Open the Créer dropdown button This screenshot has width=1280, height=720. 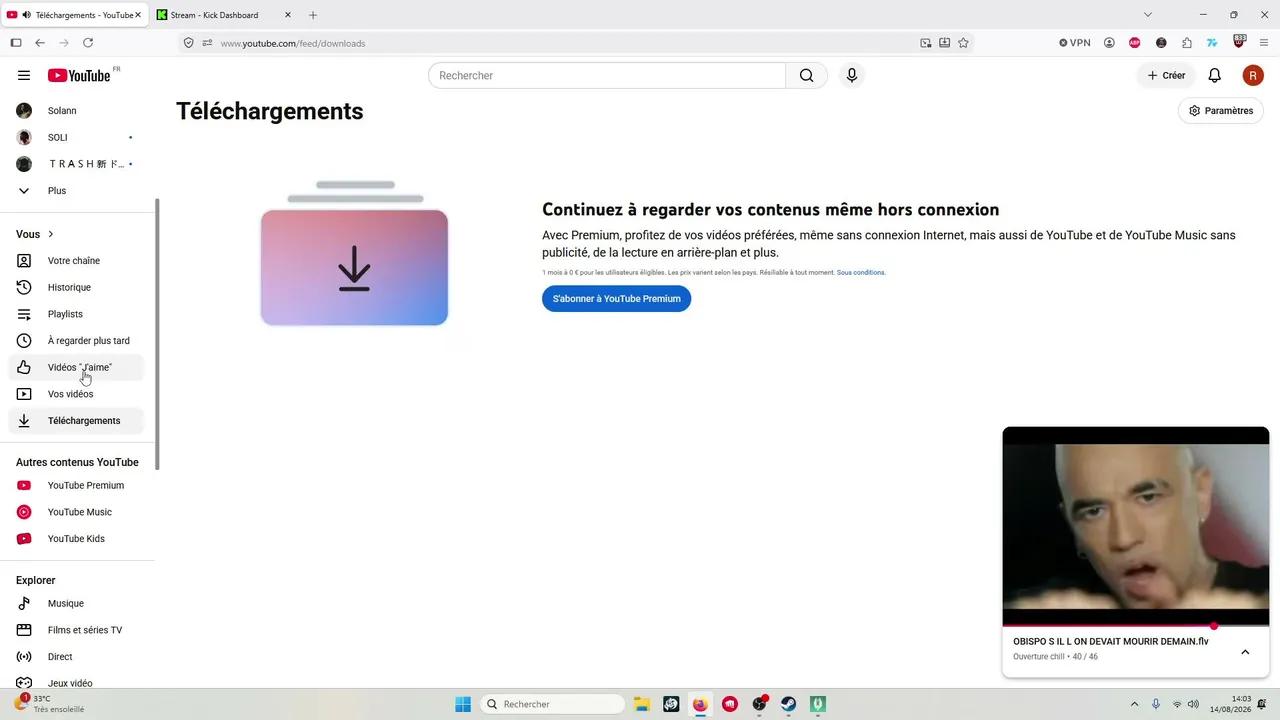1166,75
